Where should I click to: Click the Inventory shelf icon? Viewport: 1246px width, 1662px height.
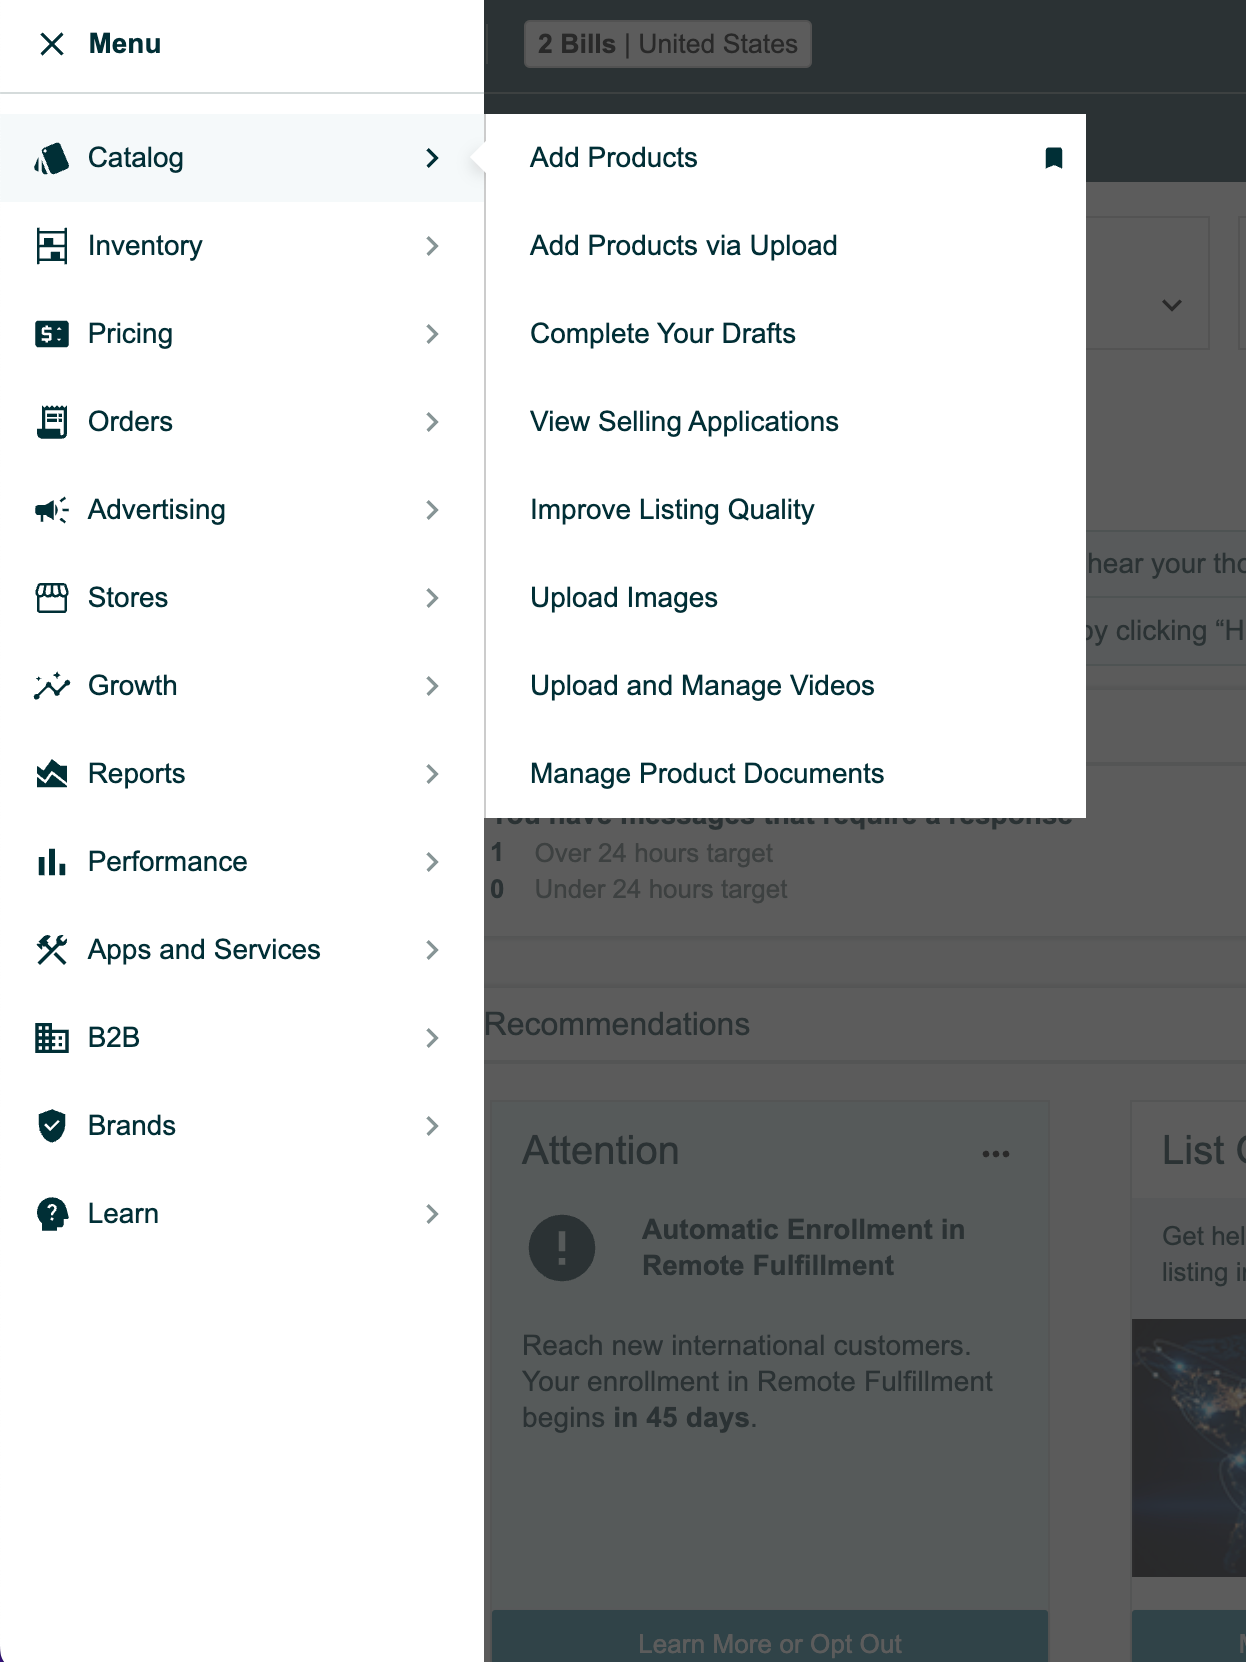tap(52, 246)
